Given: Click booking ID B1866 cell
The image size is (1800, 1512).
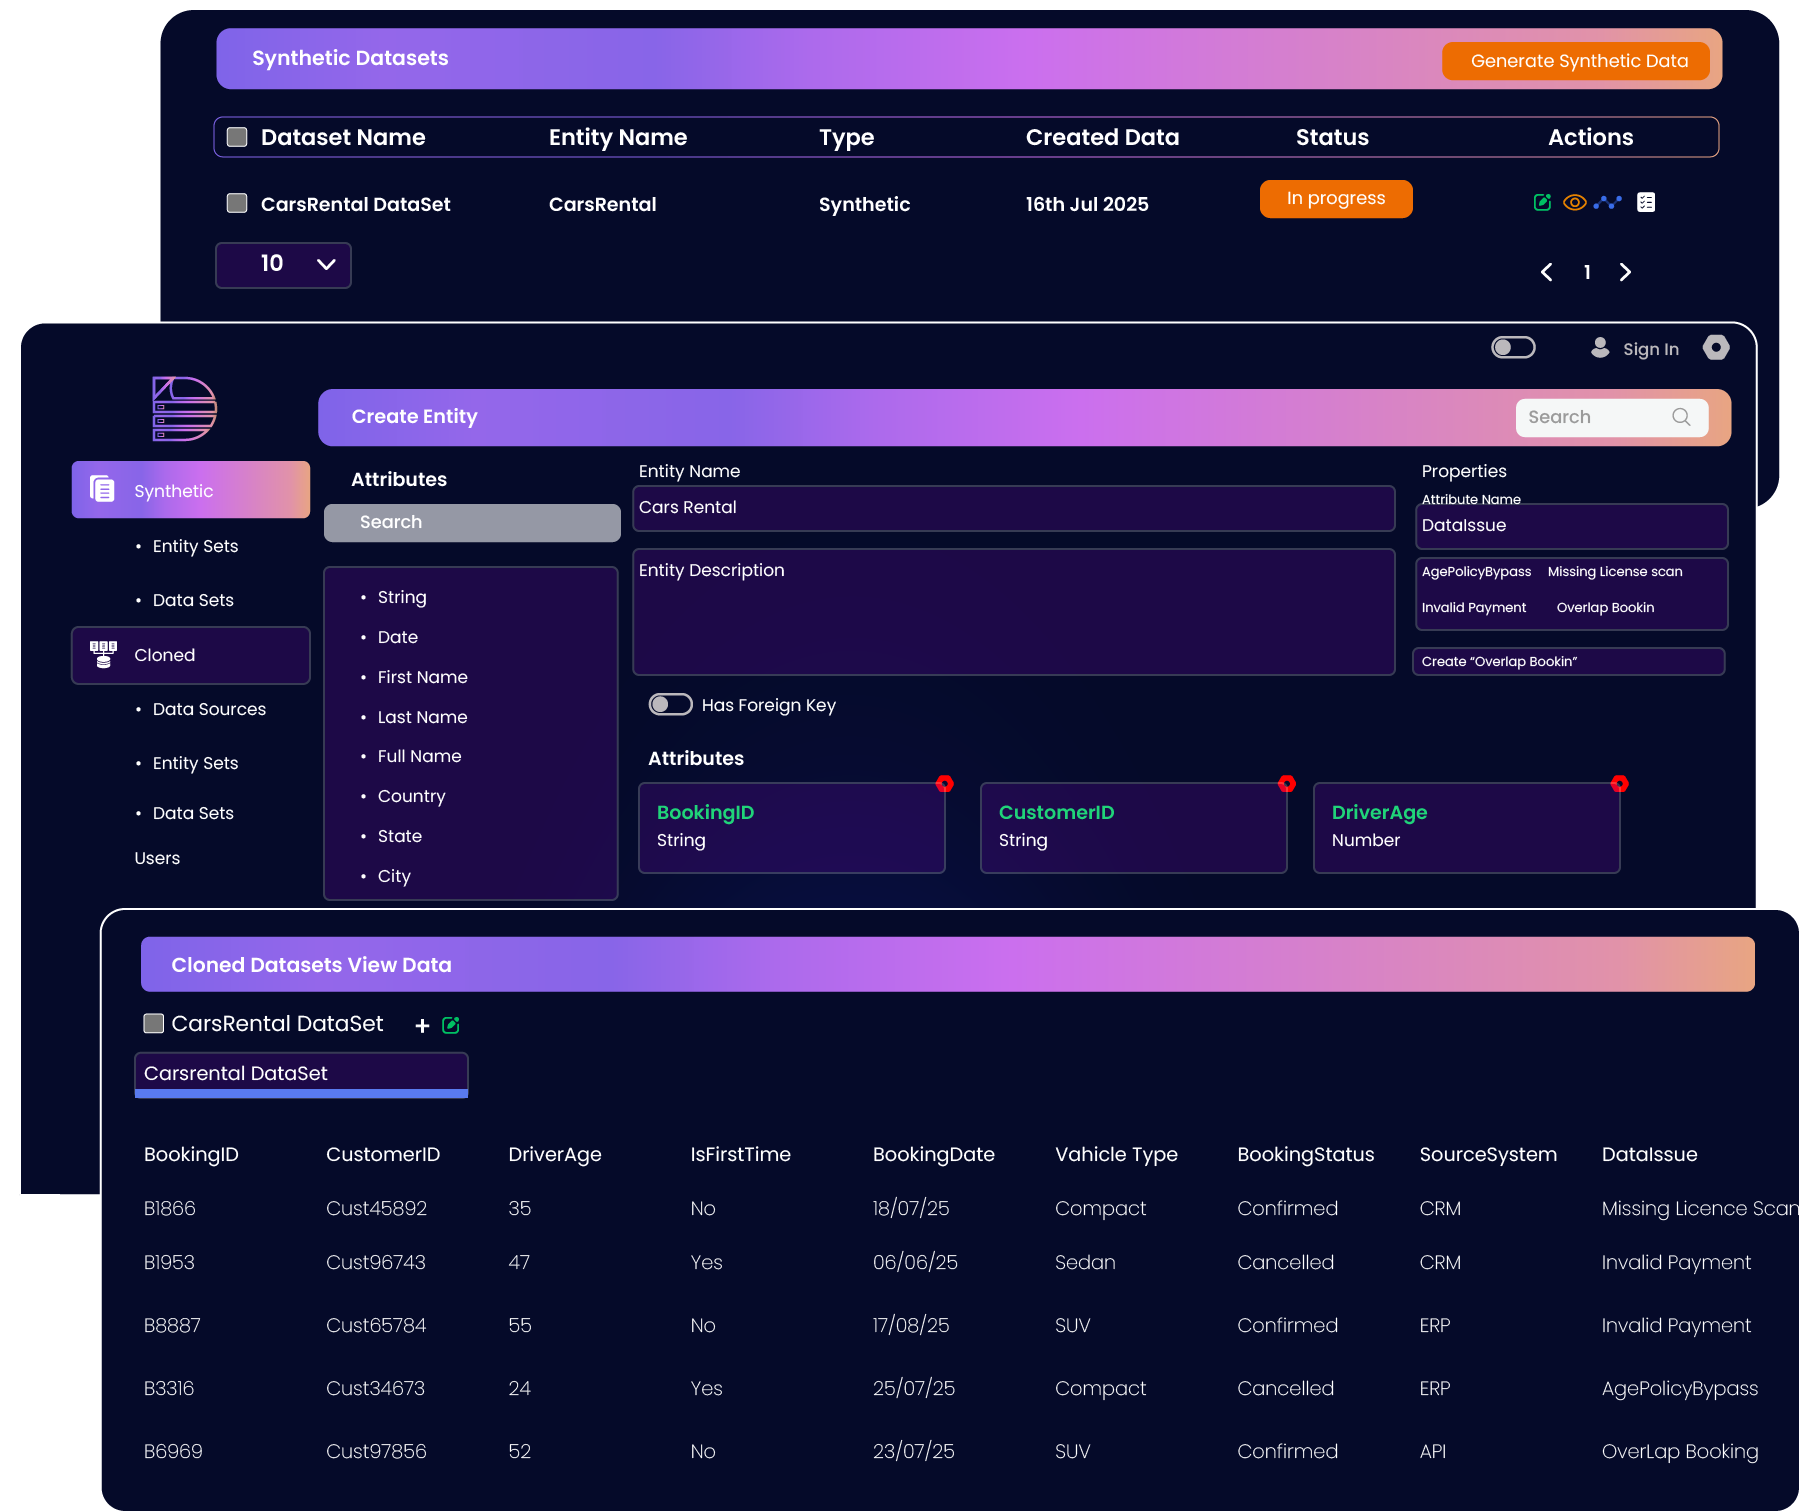Looking at the screenshot, I should [x=169, y=1209].
